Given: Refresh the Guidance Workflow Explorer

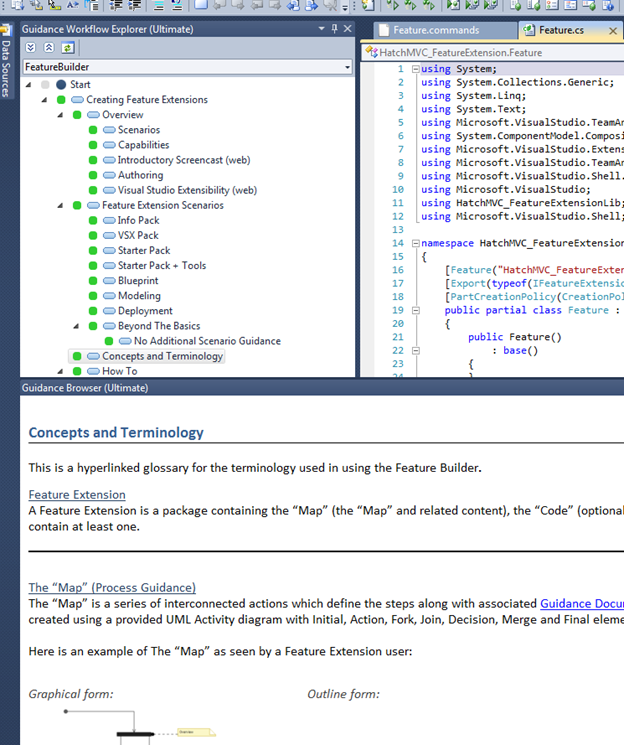Looking at the screenshot, I should click(67, 48).
